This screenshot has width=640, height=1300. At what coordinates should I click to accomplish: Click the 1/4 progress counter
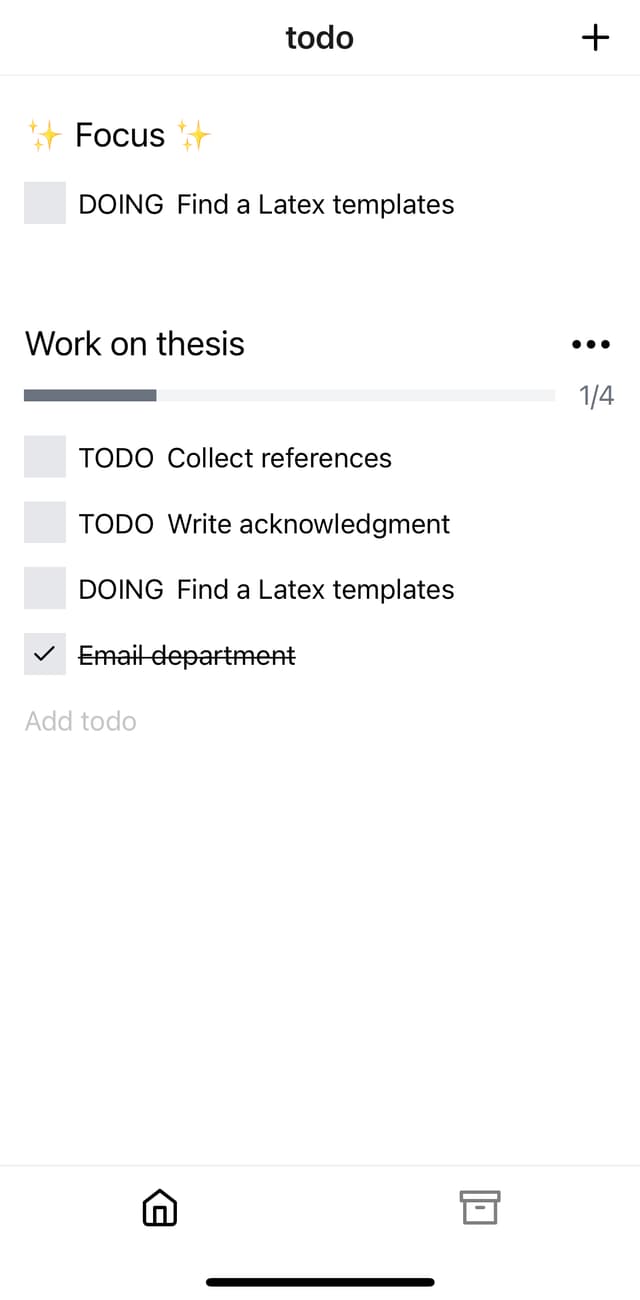tap(596, 397)
